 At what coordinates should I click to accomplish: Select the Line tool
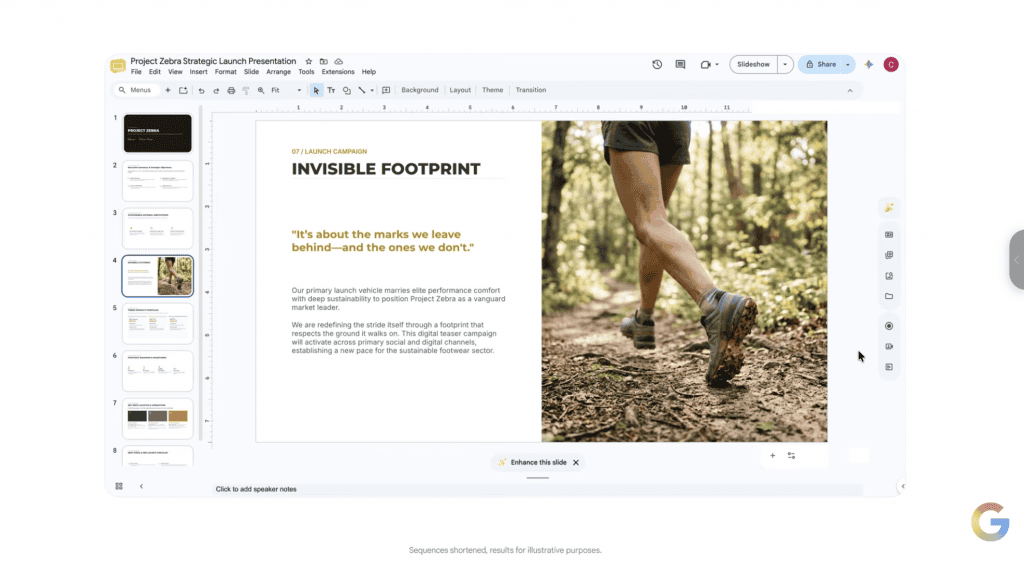pos(362,90)
